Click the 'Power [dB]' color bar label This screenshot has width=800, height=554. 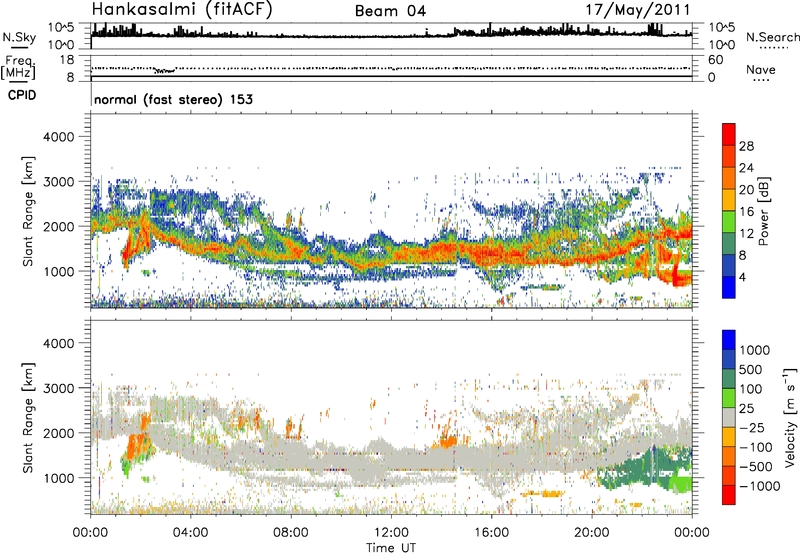(x=763, y=211)
